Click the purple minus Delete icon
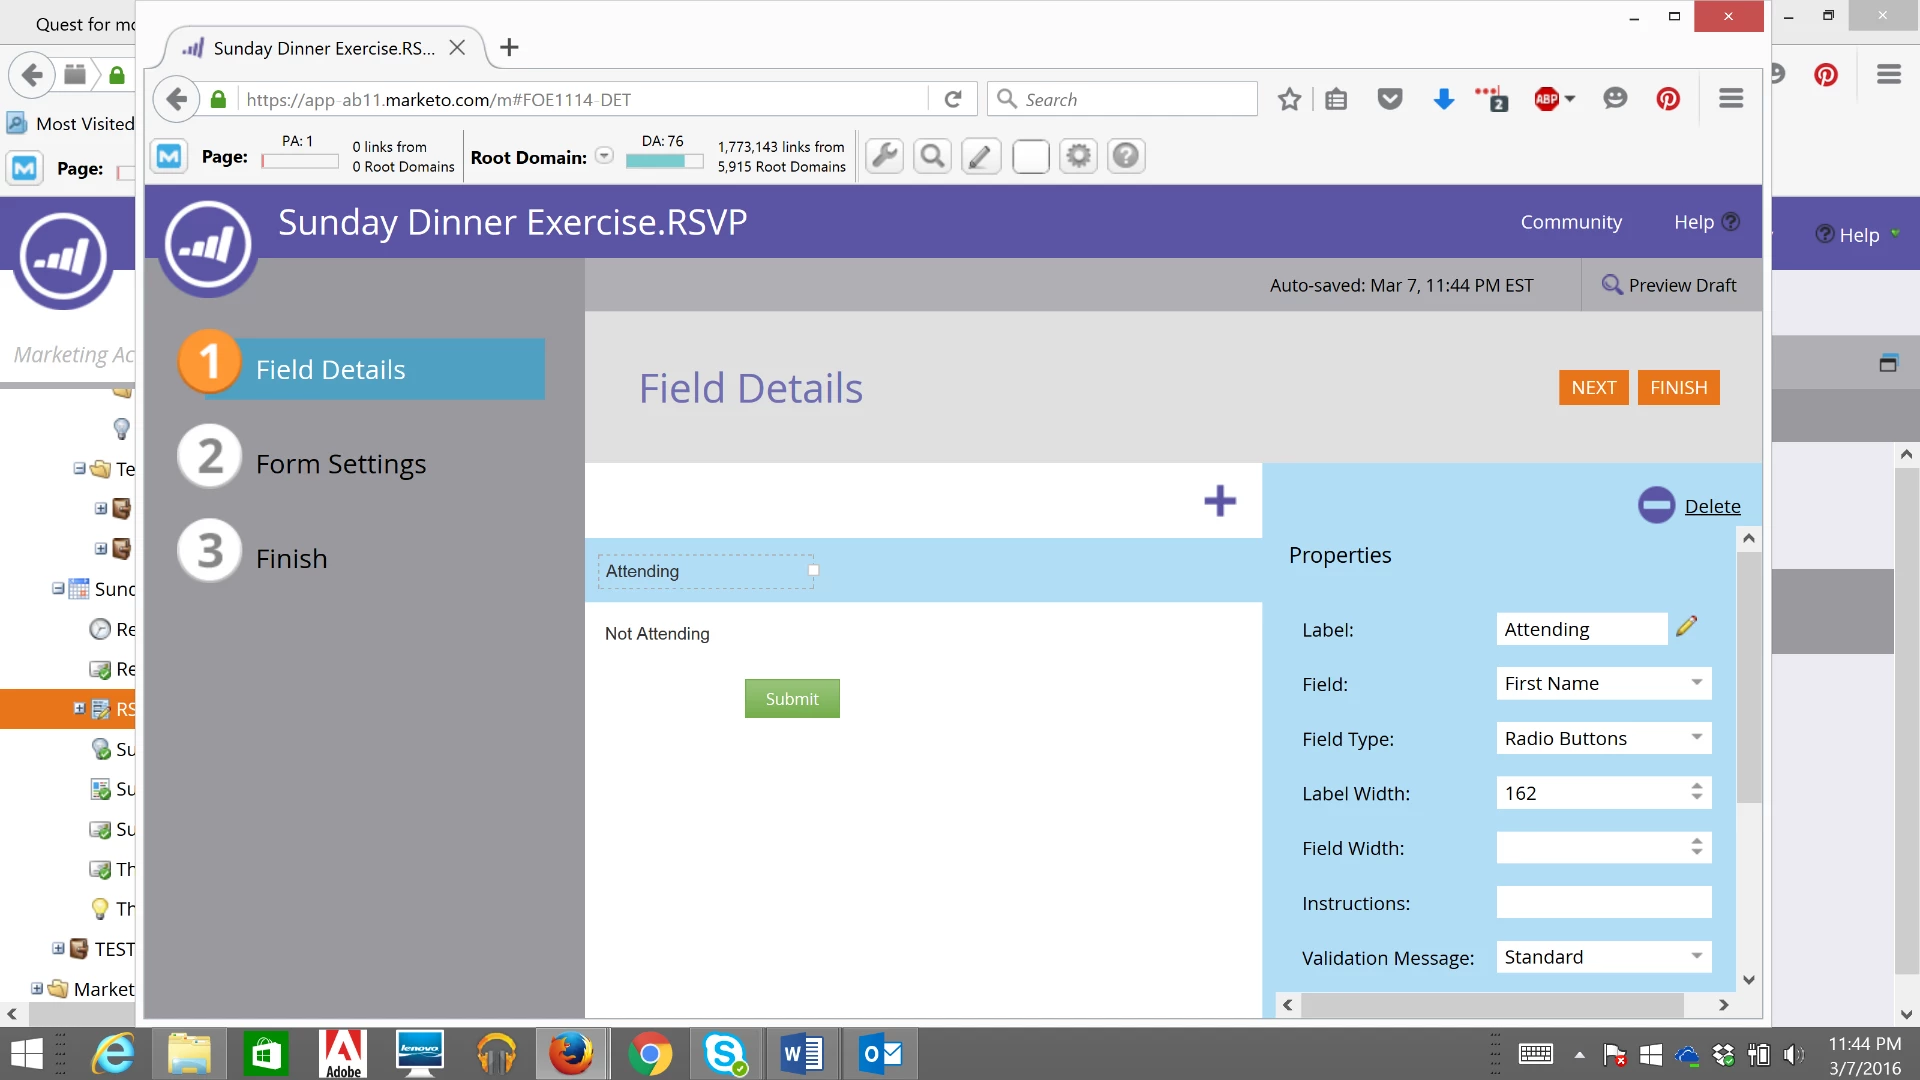 pyautogui.click(x=1656, y=505)
